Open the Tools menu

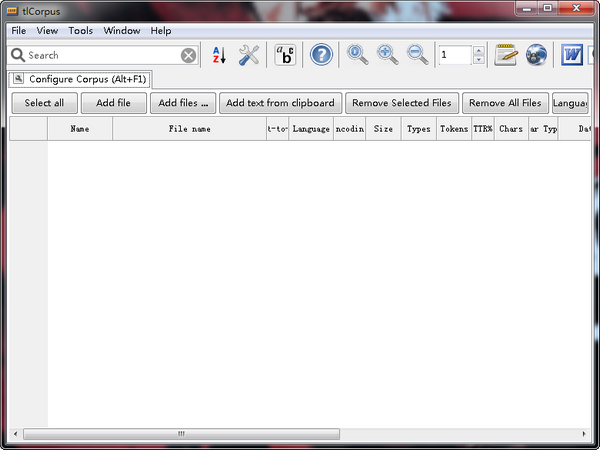[81, 31]
